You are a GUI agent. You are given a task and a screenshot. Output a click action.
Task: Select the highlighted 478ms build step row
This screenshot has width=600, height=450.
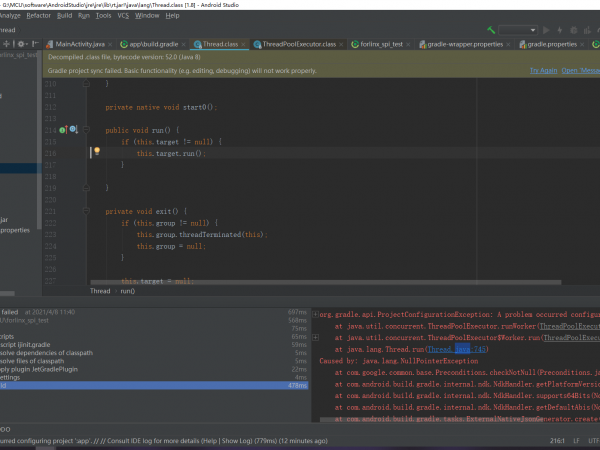click(x=150, y=385)
